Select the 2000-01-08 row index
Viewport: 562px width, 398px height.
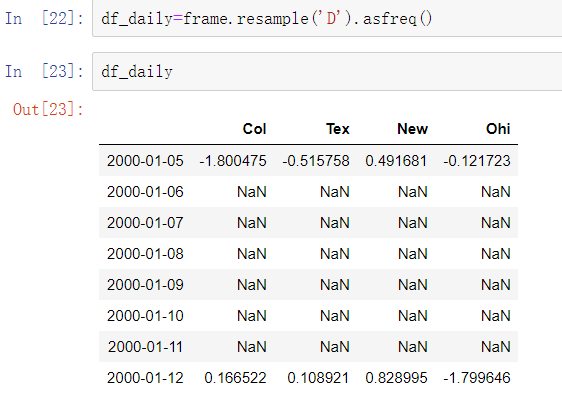click(145, 254)
